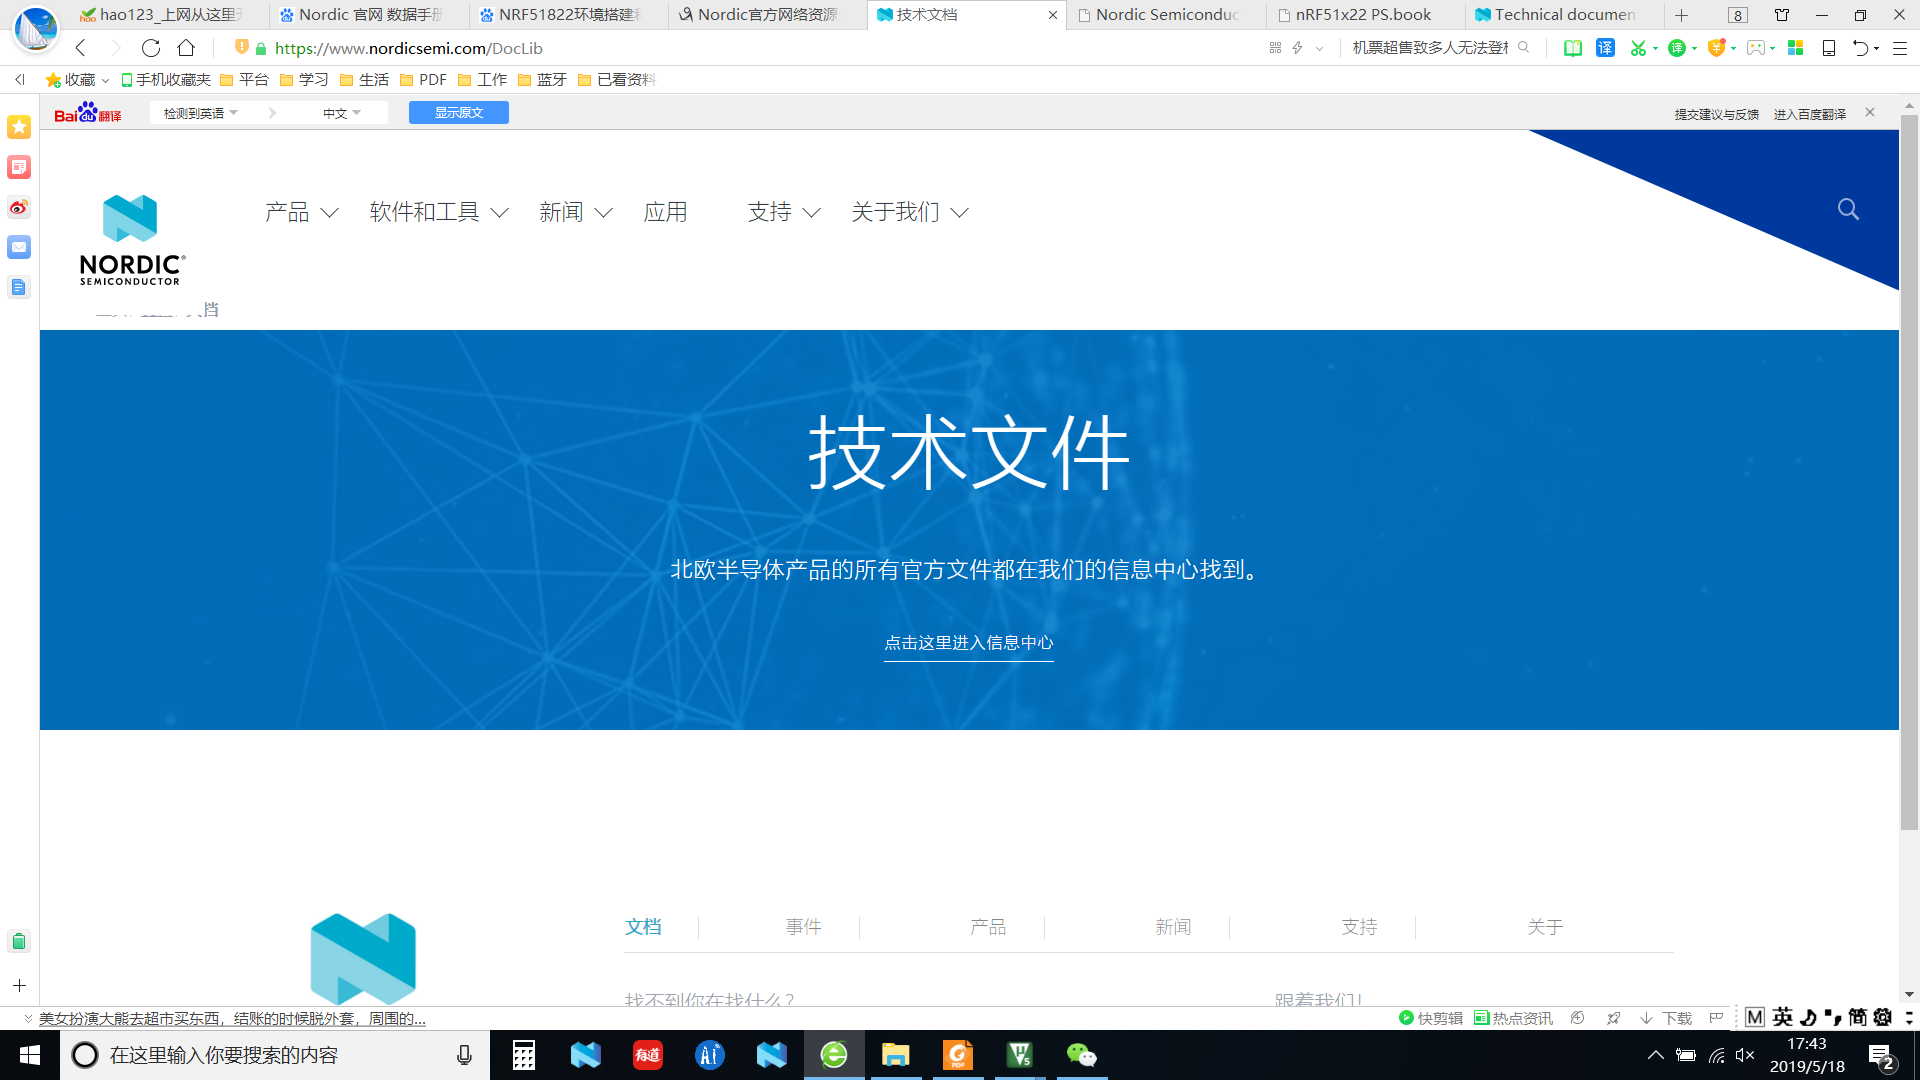Go to browser home page icon

186,48
